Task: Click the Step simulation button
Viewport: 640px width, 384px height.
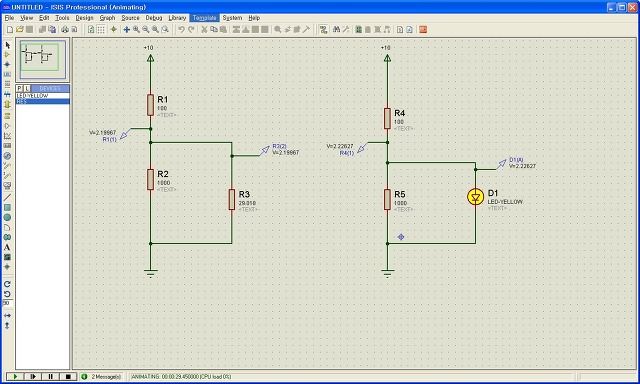Action: point(33,376)
